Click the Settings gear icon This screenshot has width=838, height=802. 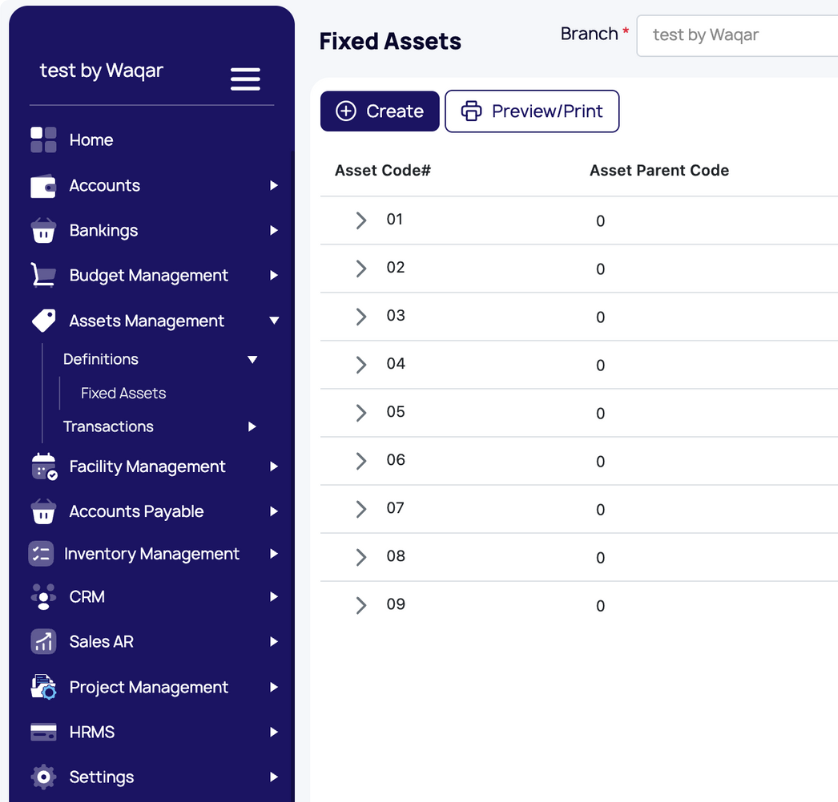[43, 777]
